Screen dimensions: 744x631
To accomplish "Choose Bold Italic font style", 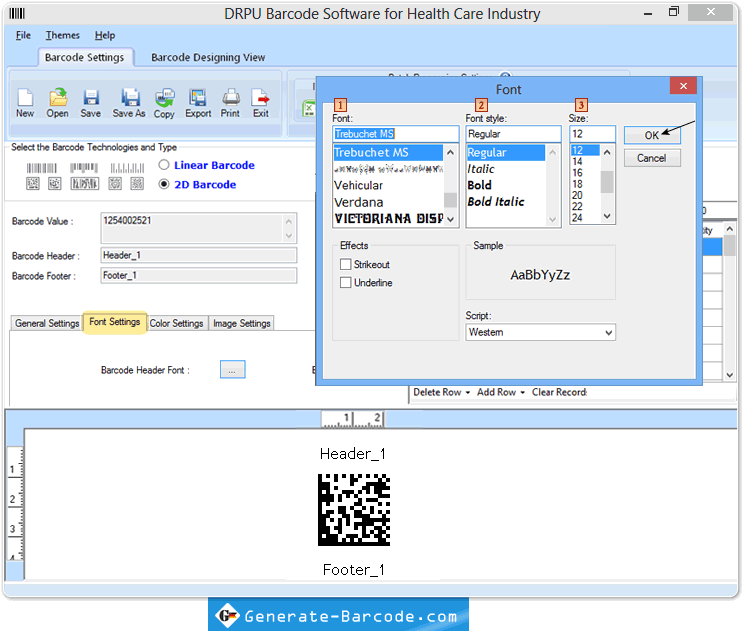I will pyautogui.click(x=505, y=202).
